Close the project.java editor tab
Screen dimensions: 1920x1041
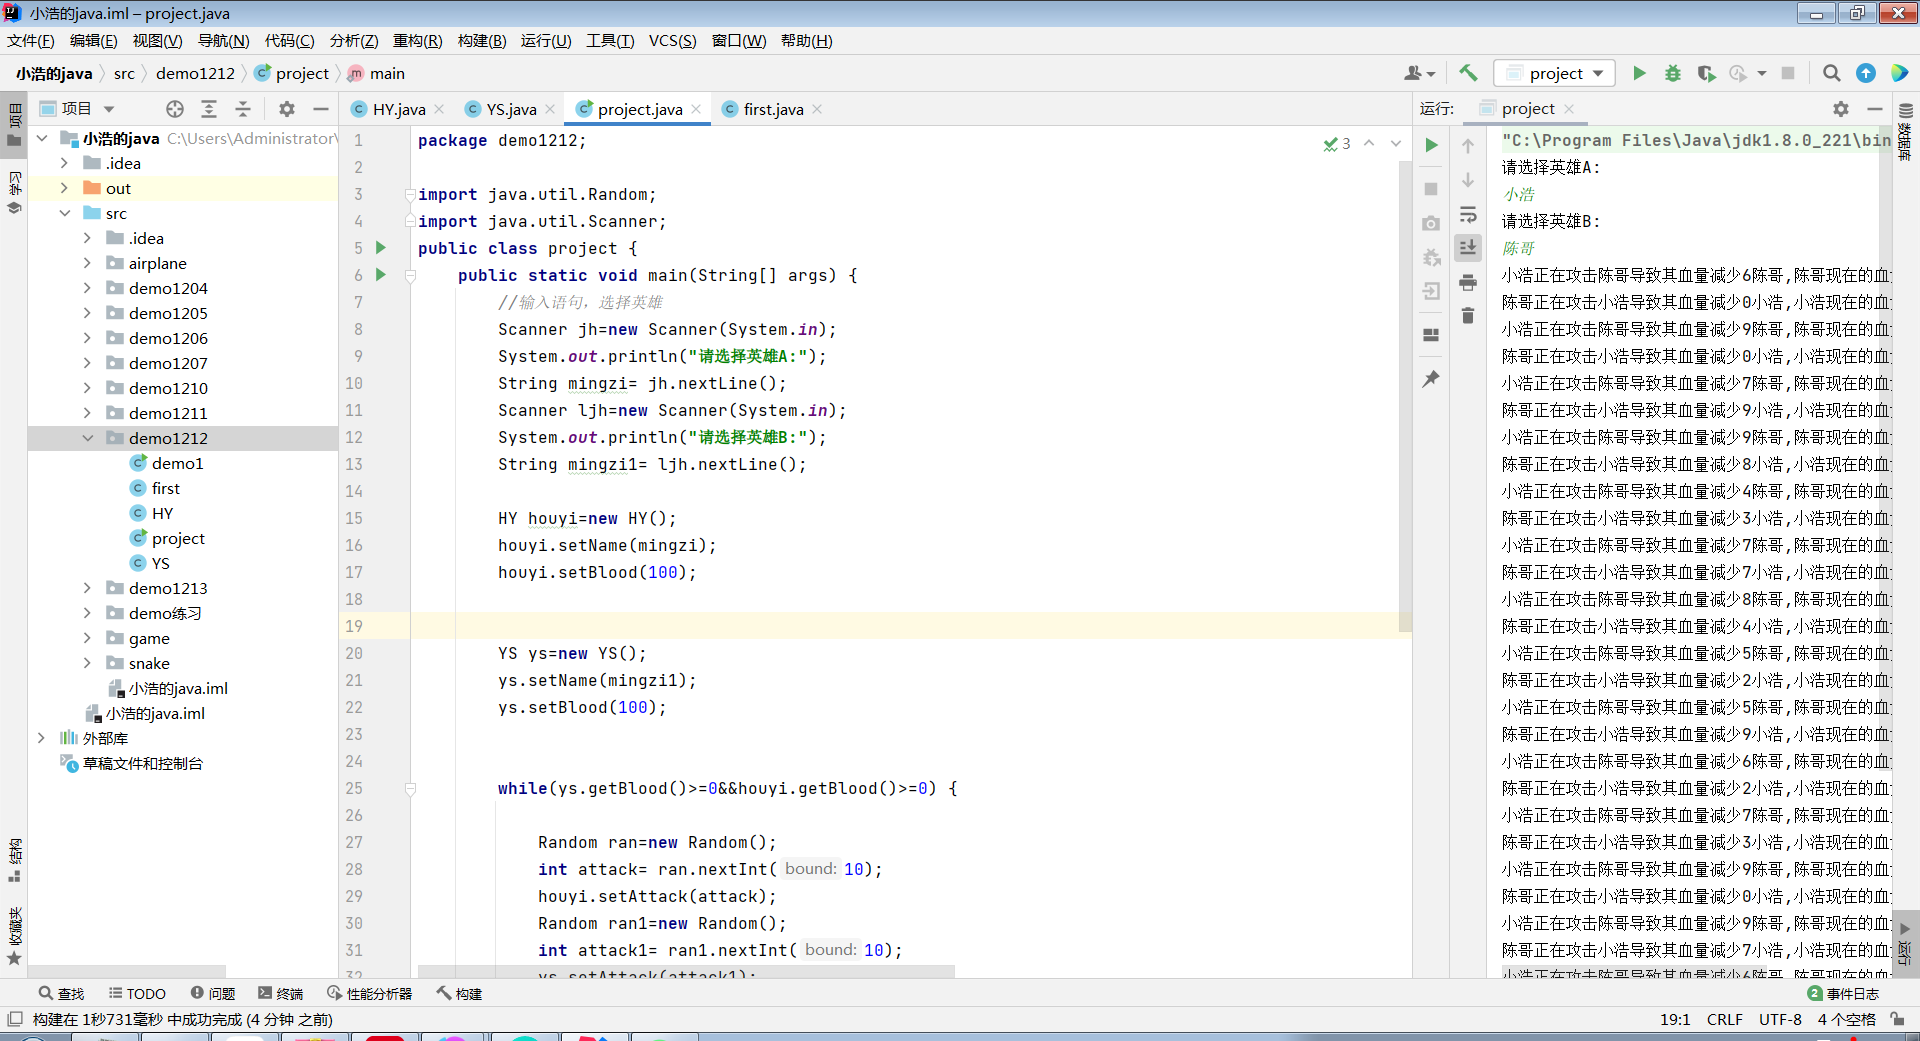coord(696,109)
